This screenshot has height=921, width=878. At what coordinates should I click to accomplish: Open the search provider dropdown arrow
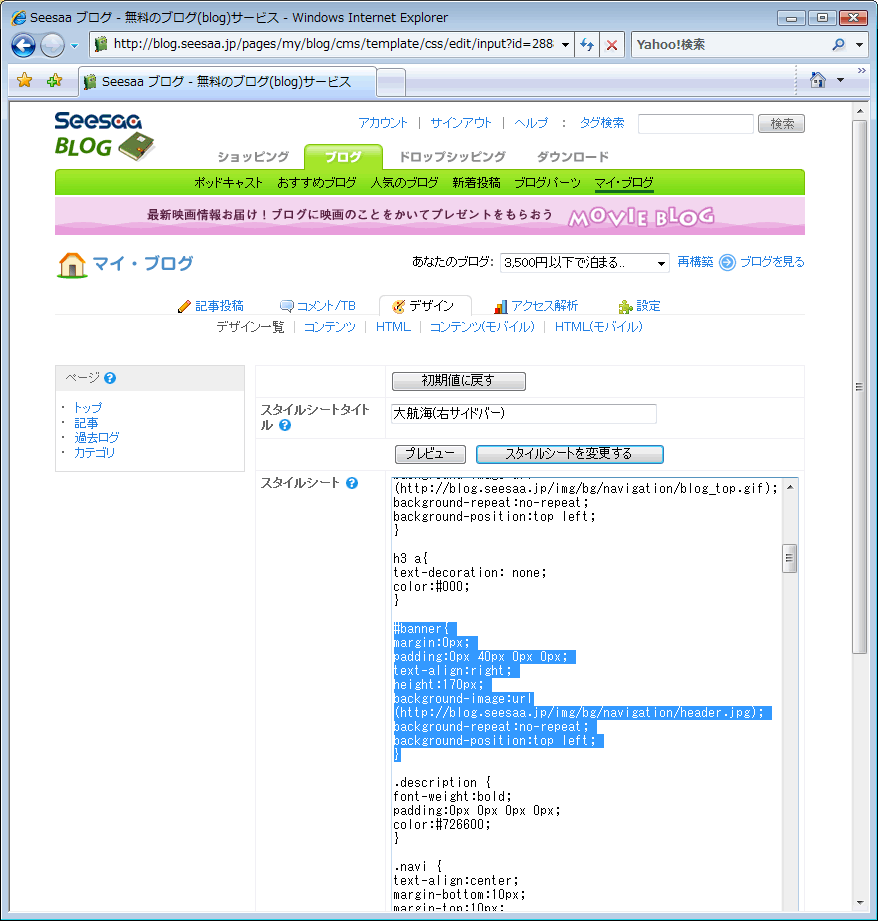860,45
